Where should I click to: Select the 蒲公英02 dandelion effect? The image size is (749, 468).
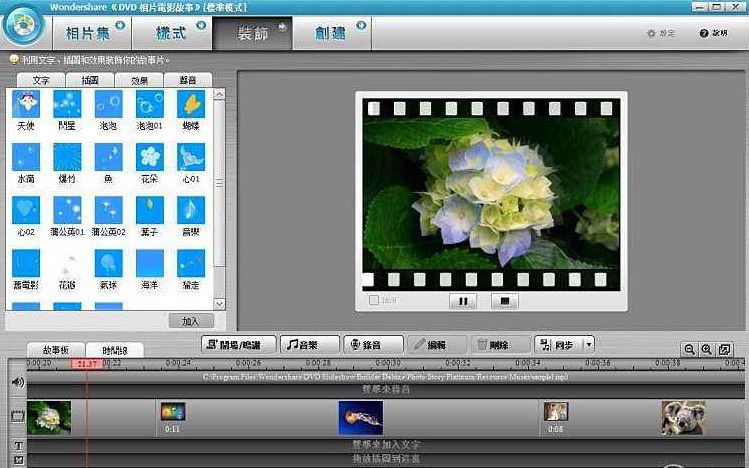tap(108, 210)
